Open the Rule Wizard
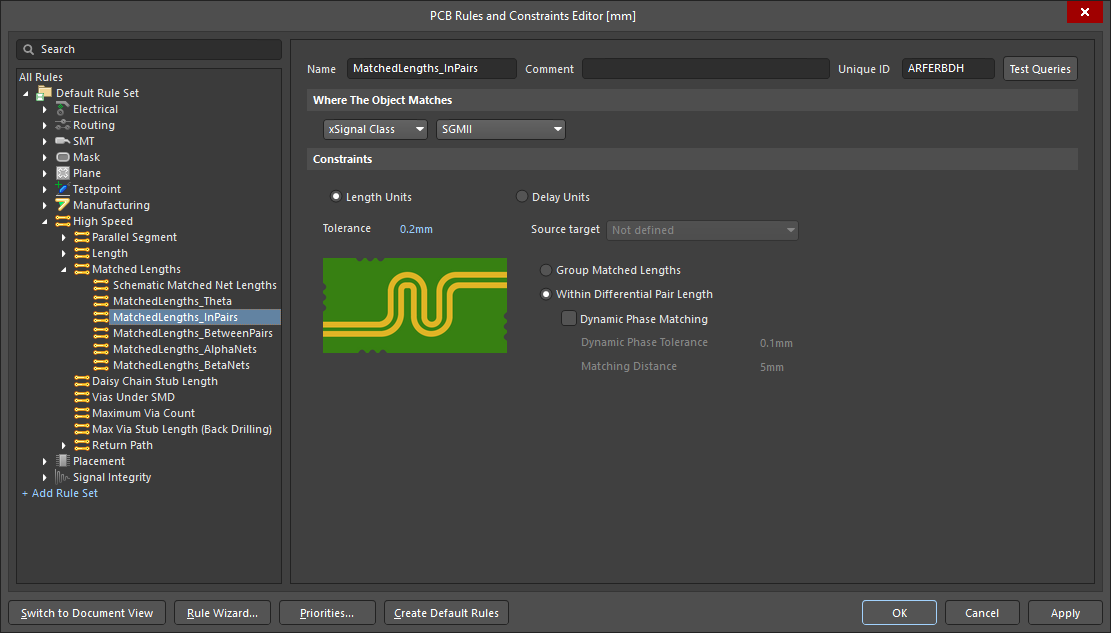The height and width of the screenshot is (633, 1111). [222, 613]
